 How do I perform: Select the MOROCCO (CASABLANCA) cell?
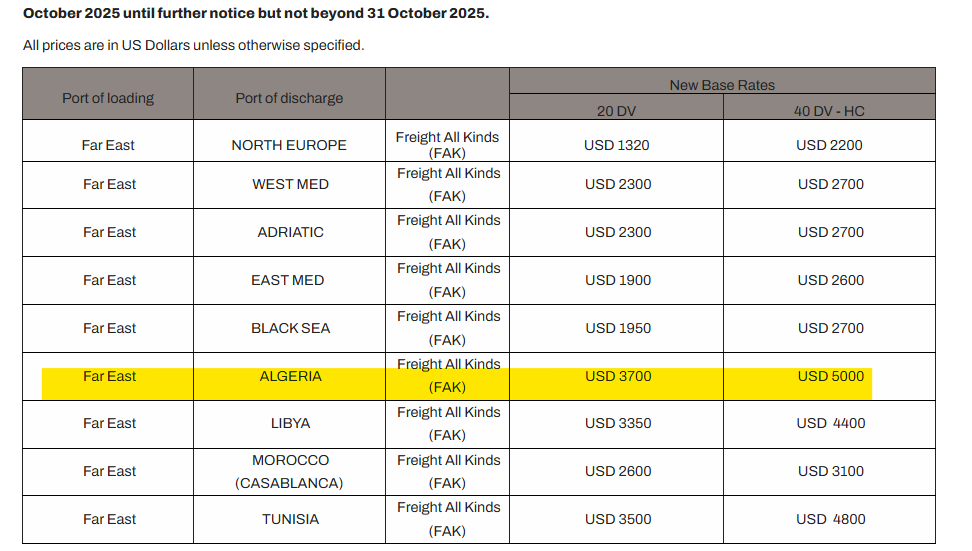pyautogui.click(x=289, y=471)
